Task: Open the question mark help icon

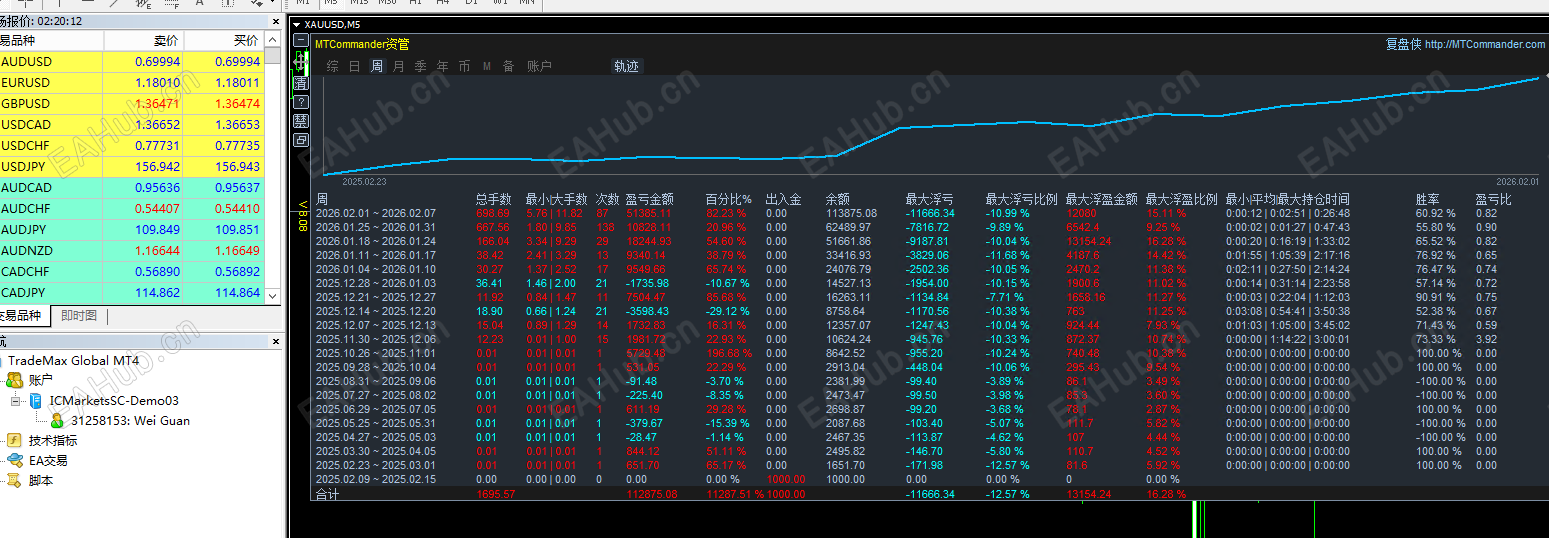Action: pos(301,102)
